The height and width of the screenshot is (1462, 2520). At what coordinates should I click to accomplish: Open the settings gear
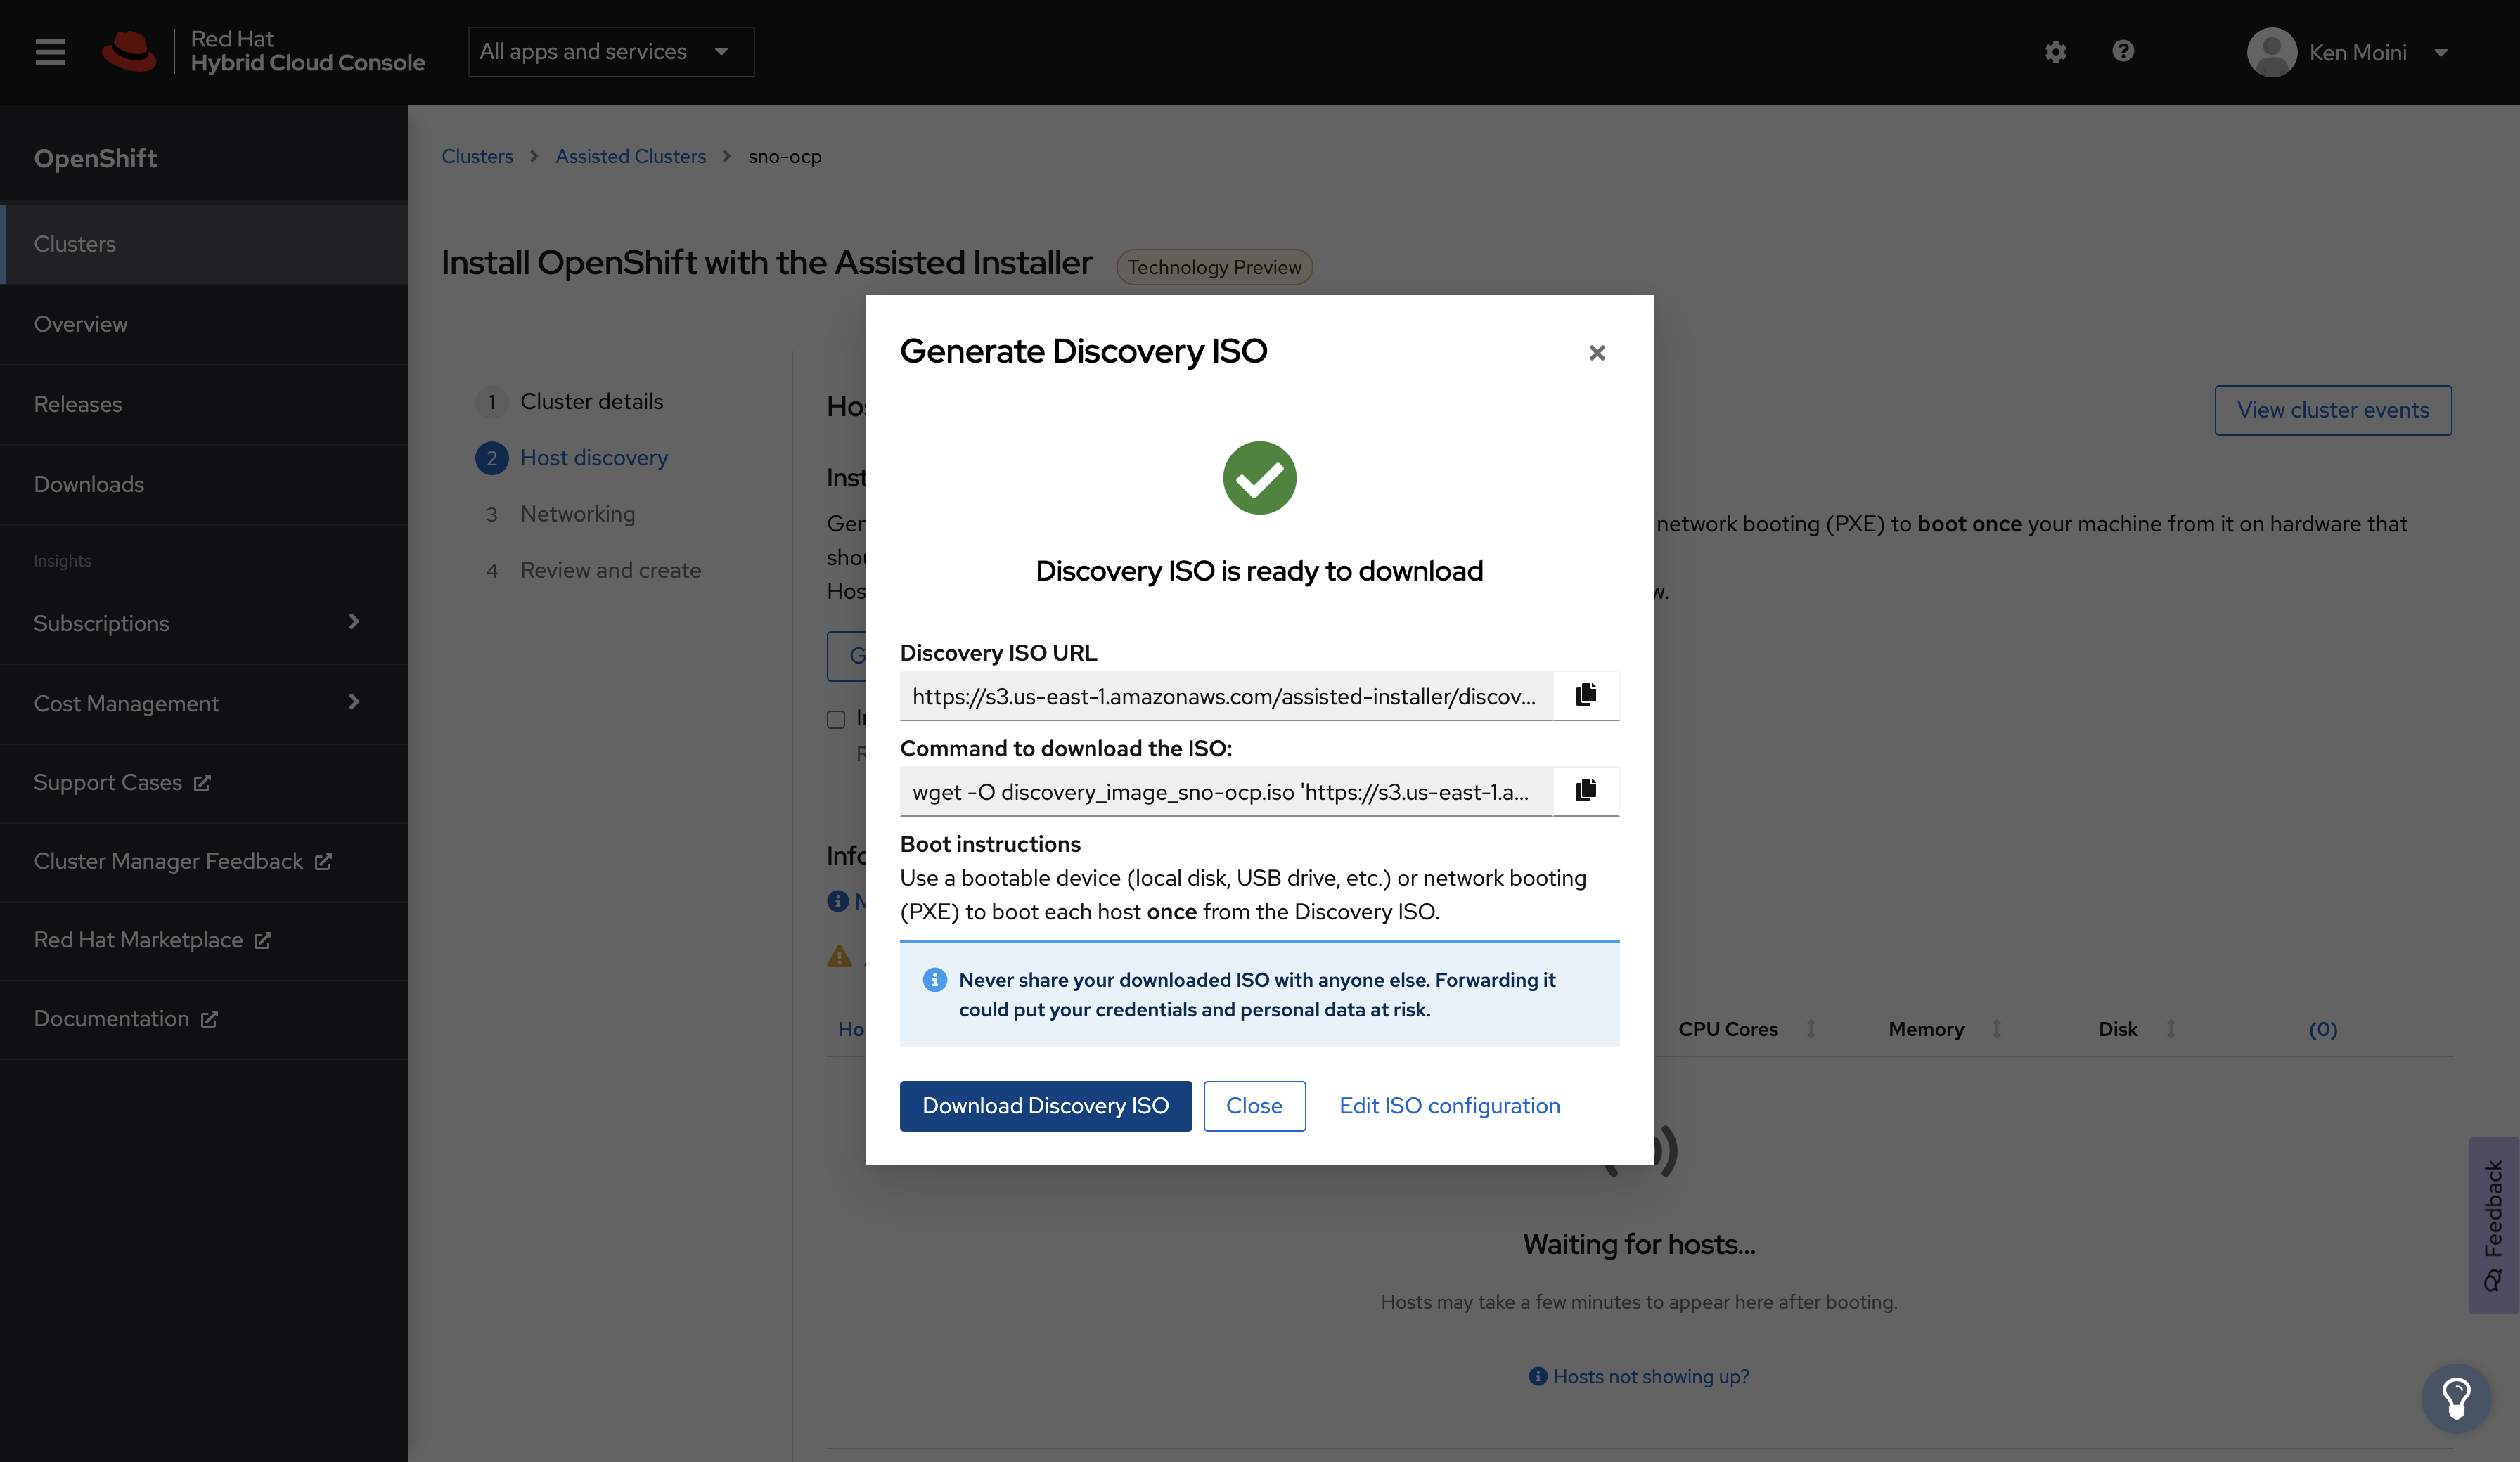[x=2056, y=51]
